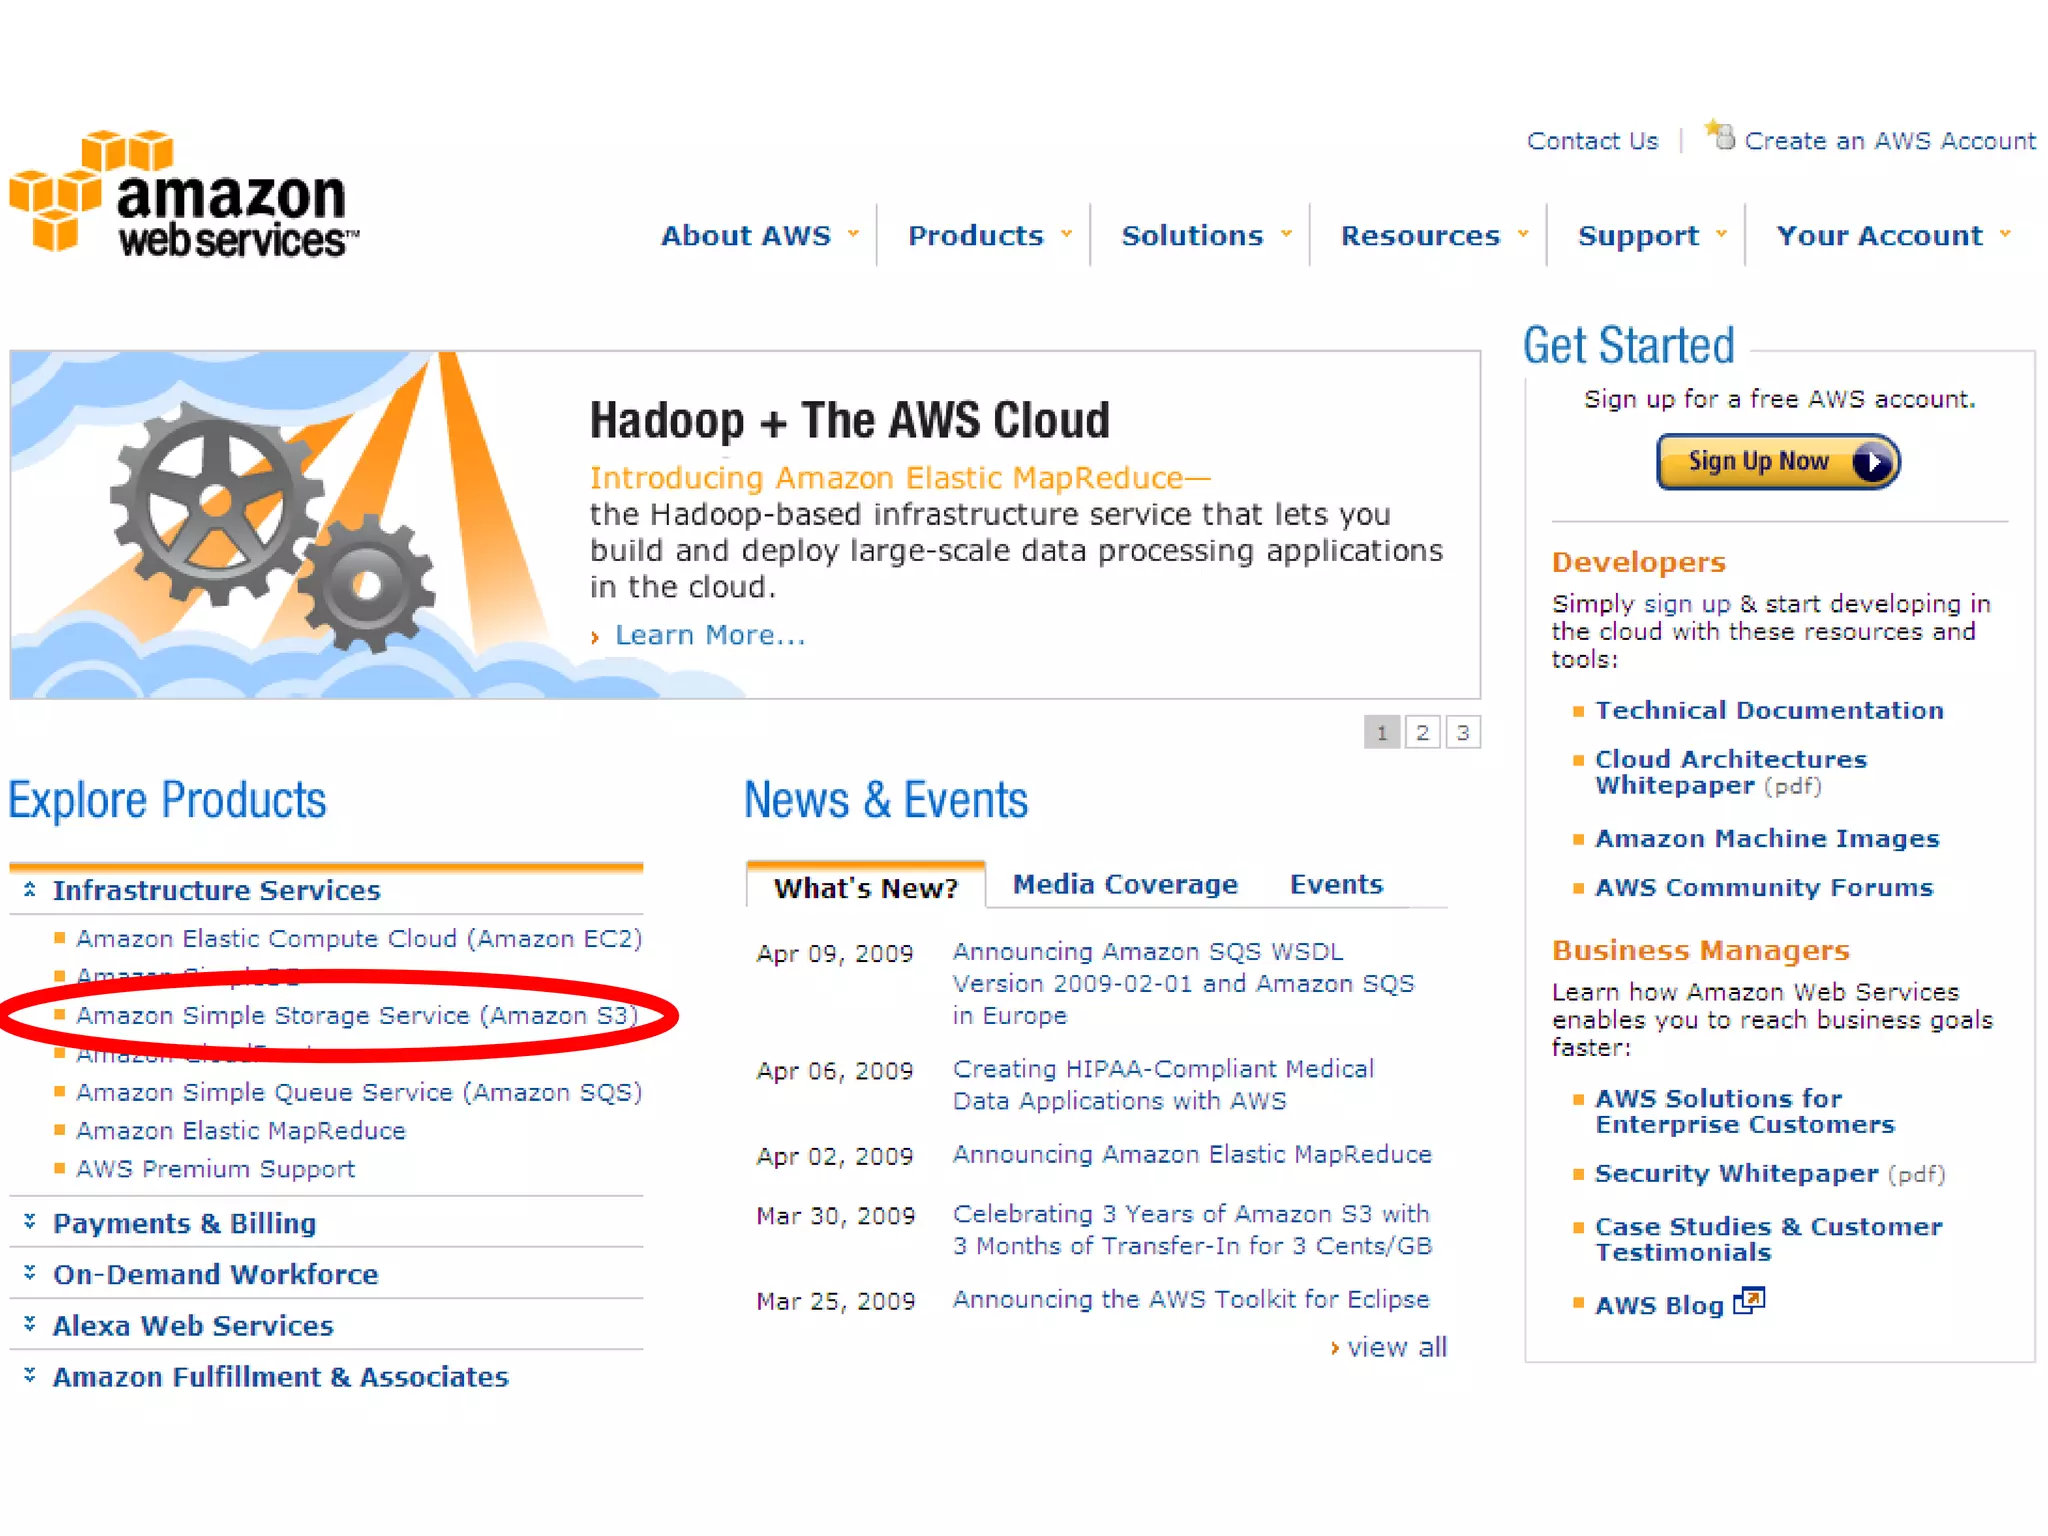
Task: Open Cloud Architectures Whitepaper pdf
Action: (x=1730, y=772)
